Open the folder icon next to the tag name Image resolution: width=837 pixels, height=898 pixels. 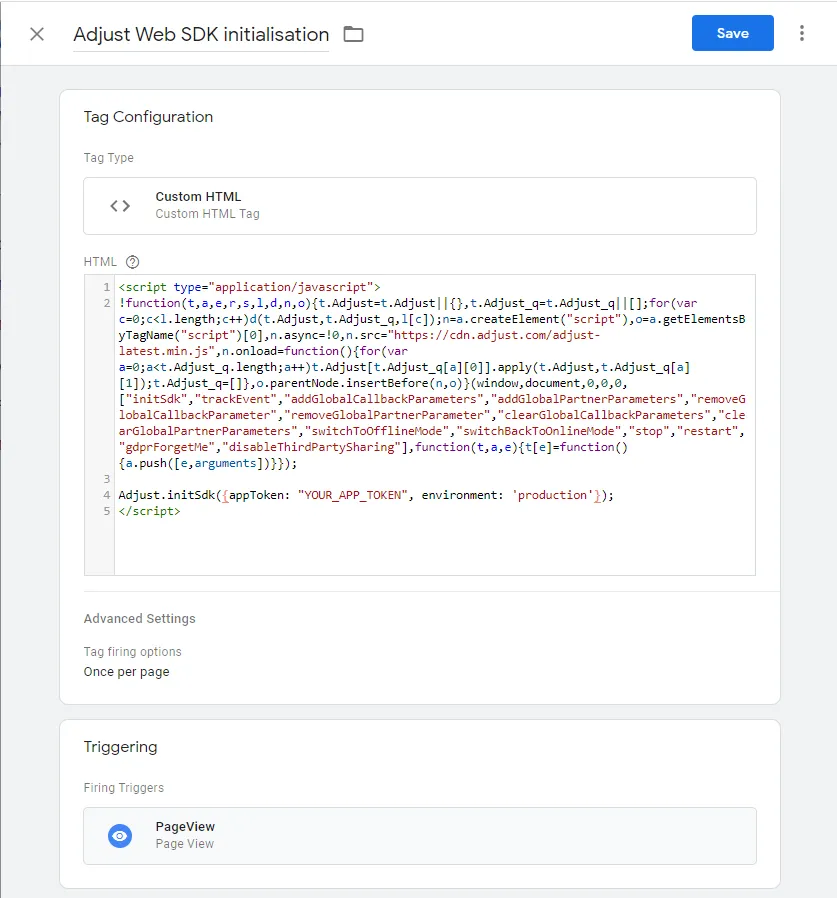353,34
